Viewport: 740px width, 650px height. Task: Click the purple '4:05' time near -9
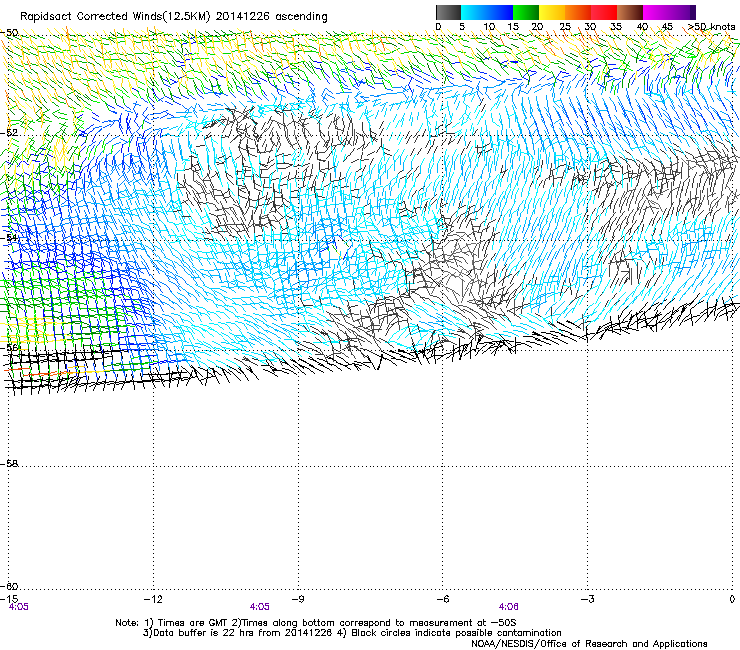(260, 607)
